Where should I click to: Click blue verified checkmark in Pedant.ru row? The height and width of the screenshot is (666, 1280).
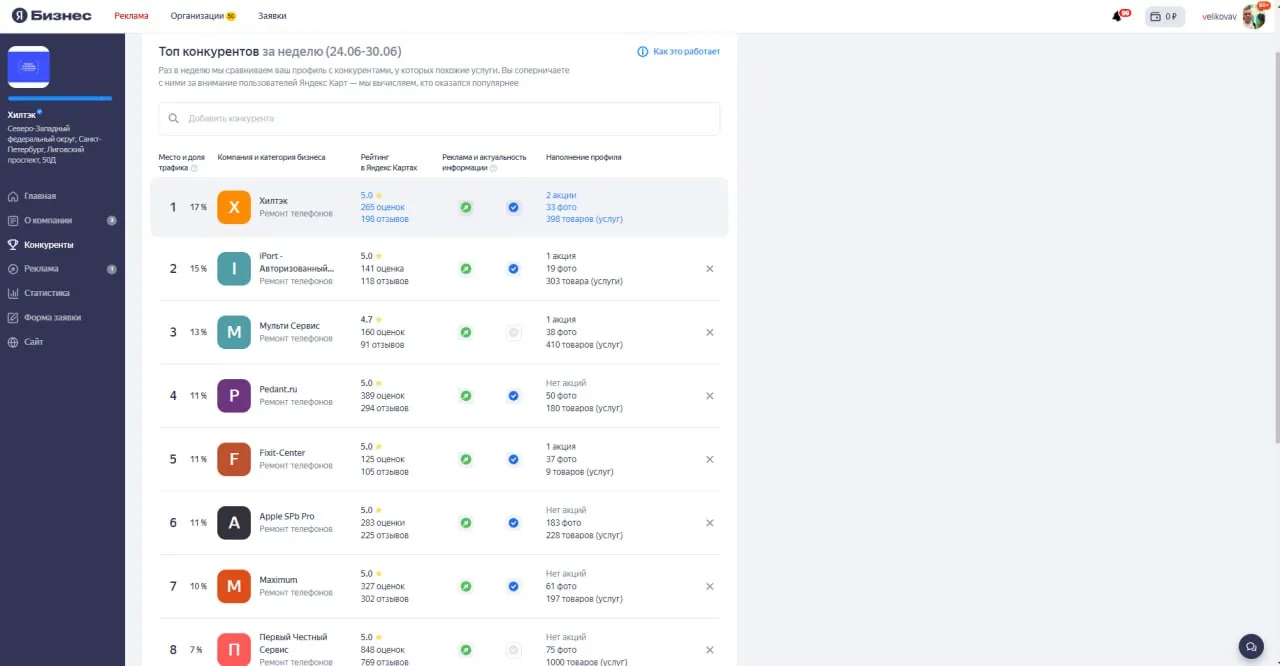point(513,396)
